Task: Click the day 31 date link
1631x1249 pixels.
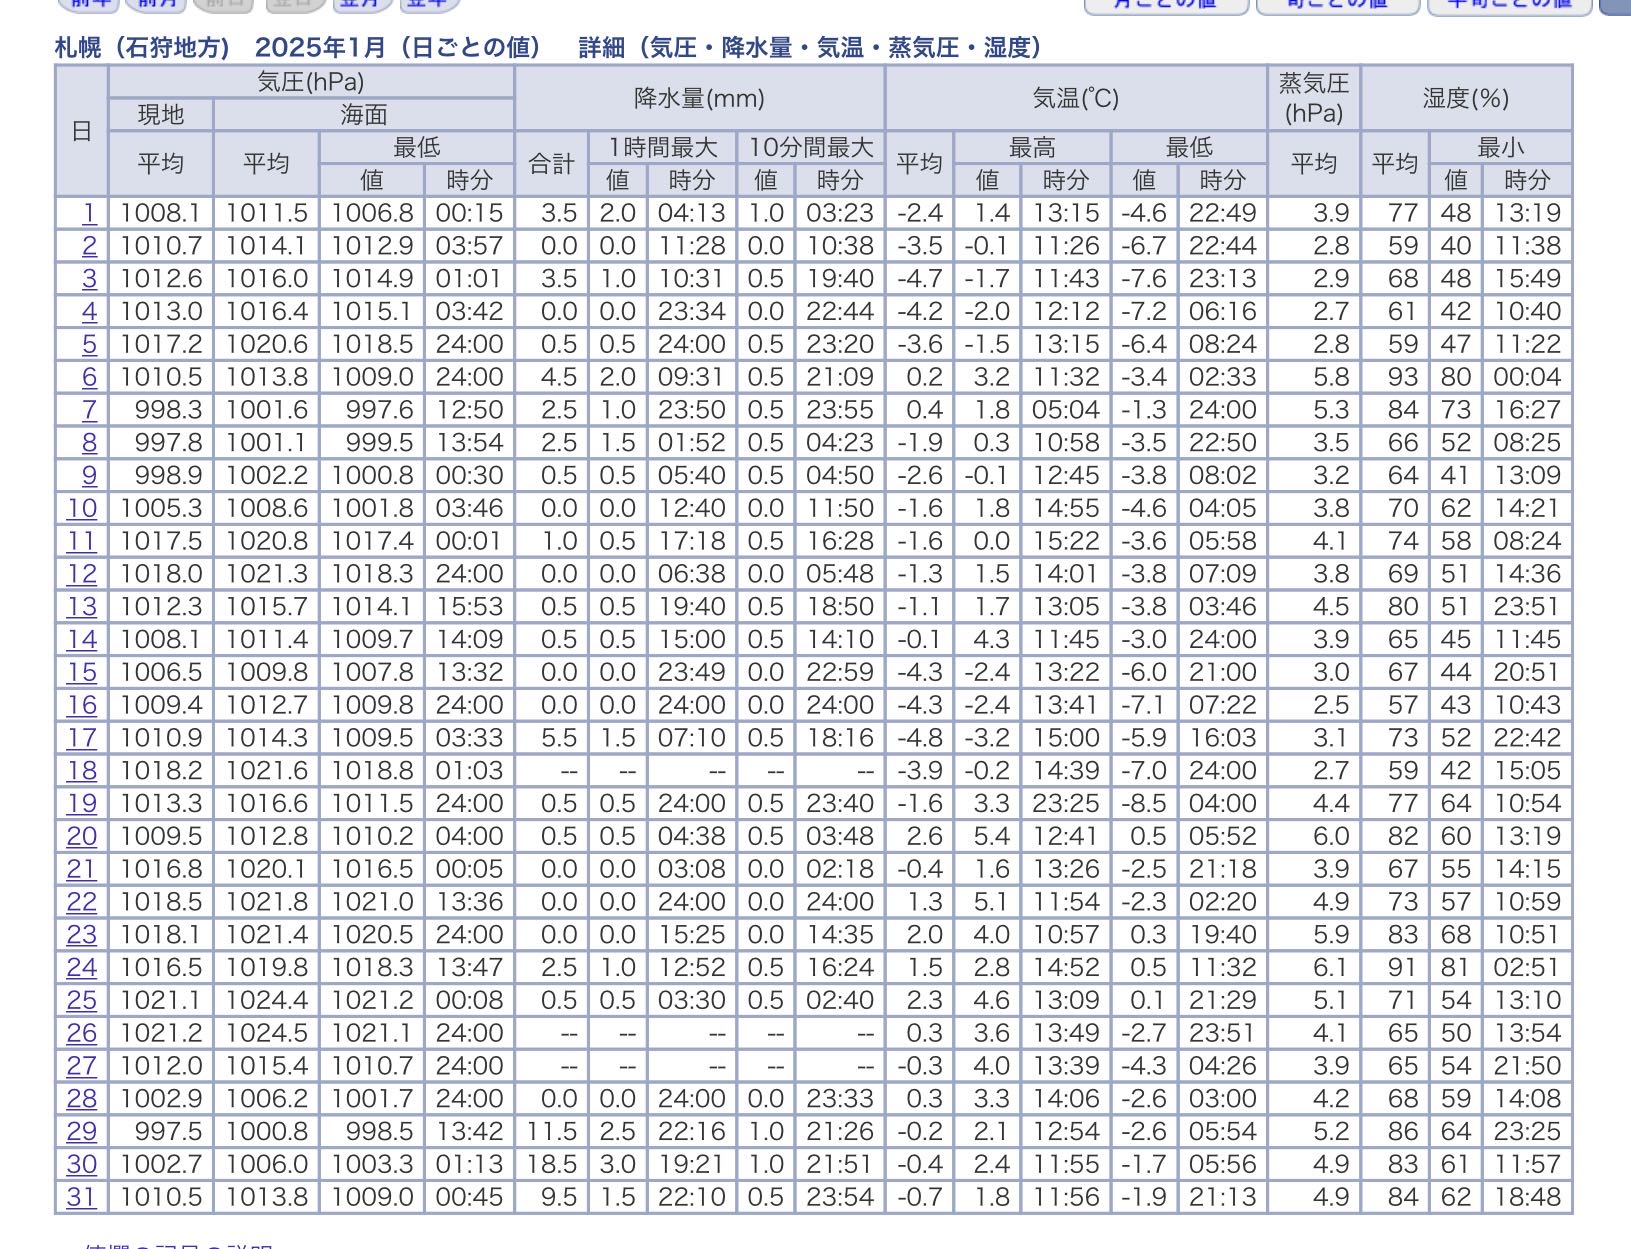Action: pyautogui.click(x=82, y=1198)
